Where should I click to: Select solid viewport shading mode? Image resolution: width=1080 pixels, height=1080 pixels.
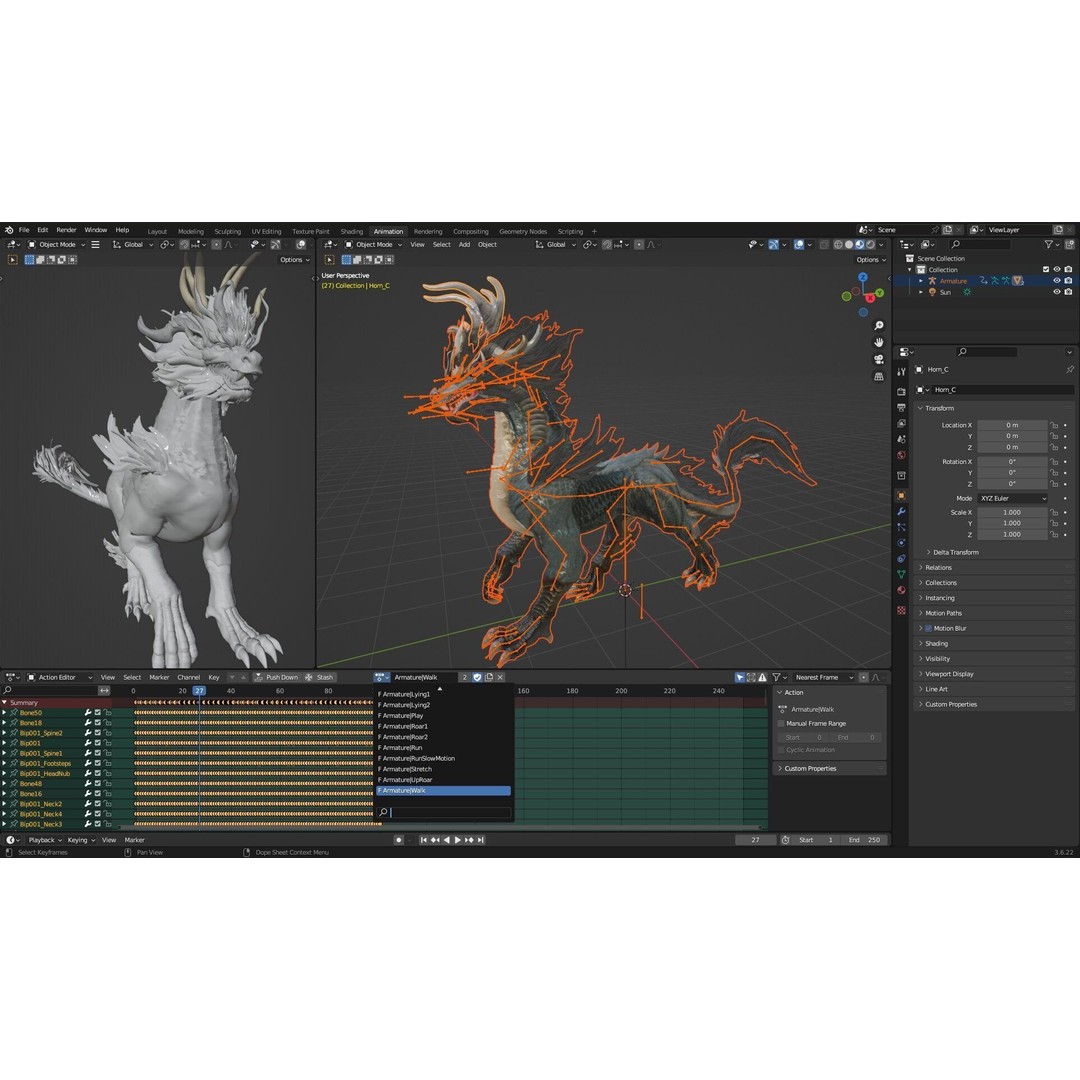(x=849, y=245)
